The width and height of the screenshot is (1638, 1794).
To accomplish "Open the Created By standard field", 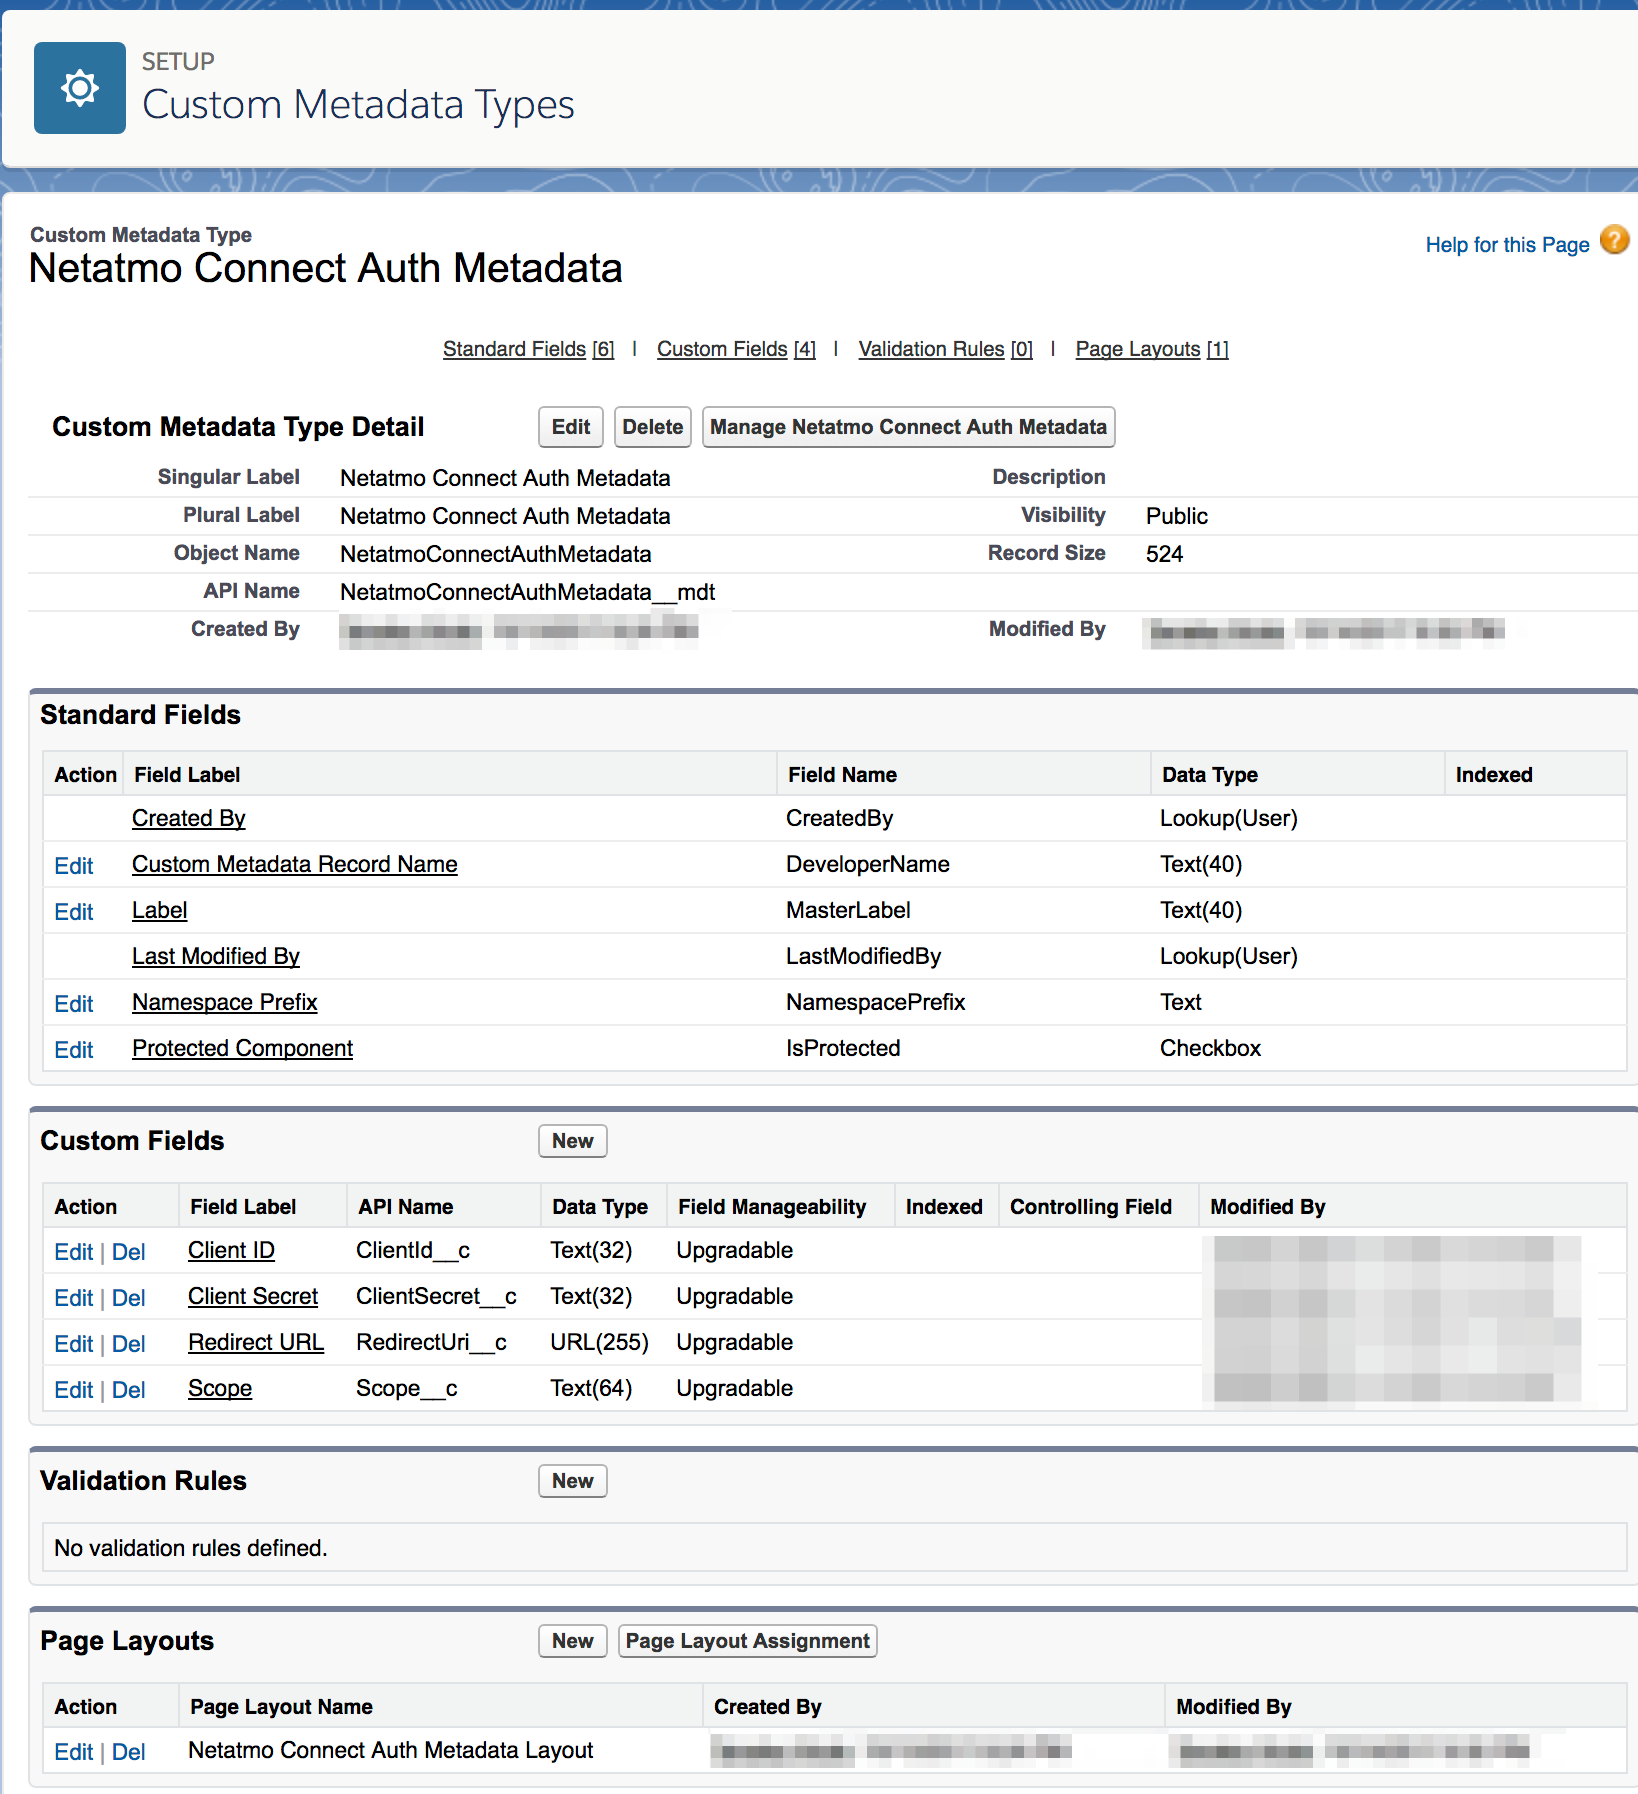I will click(189, 818).
